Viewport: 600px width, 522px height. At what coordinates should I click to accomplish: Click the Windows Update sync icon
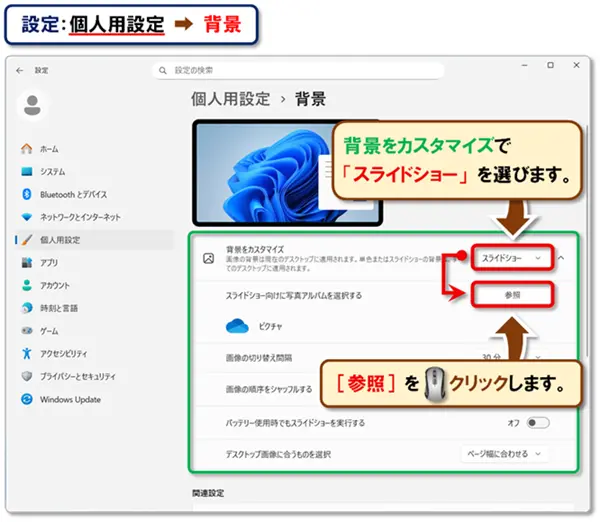[x=26, y=399]
